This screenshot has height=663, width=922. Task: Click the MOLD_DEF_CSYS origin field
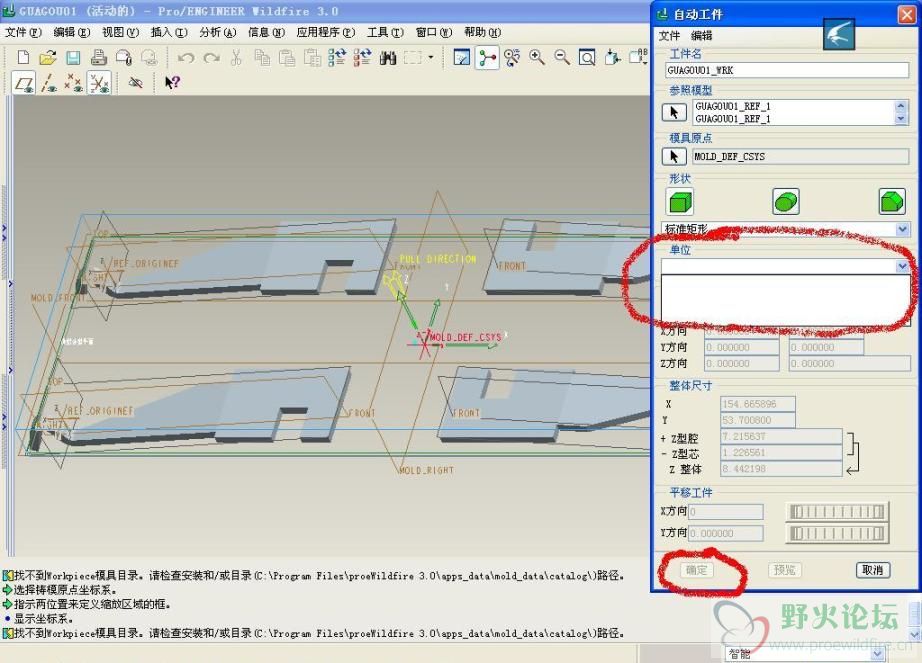pos(800,156)
